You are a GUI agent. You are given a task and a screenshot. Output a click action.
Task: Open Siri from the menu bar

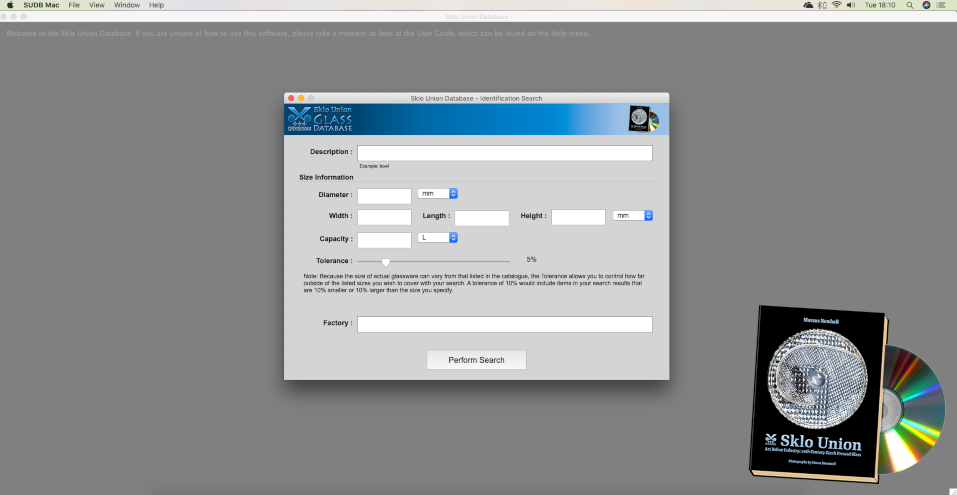(x=926, y=5)
